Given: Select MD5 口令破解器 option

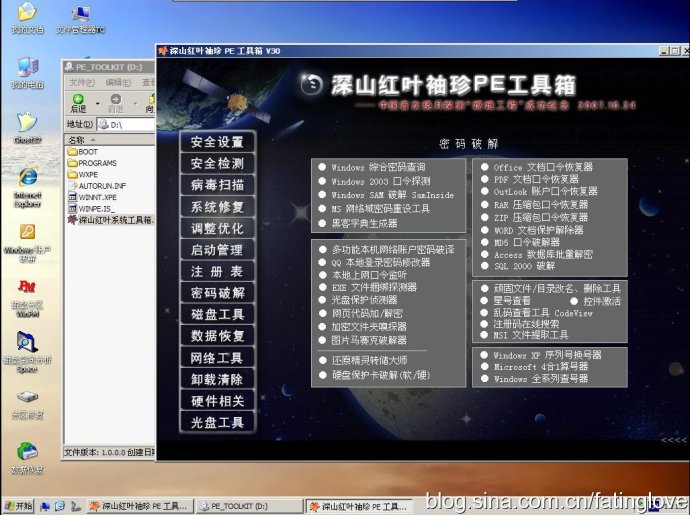Looking at the screenshot, I should 521,243.
